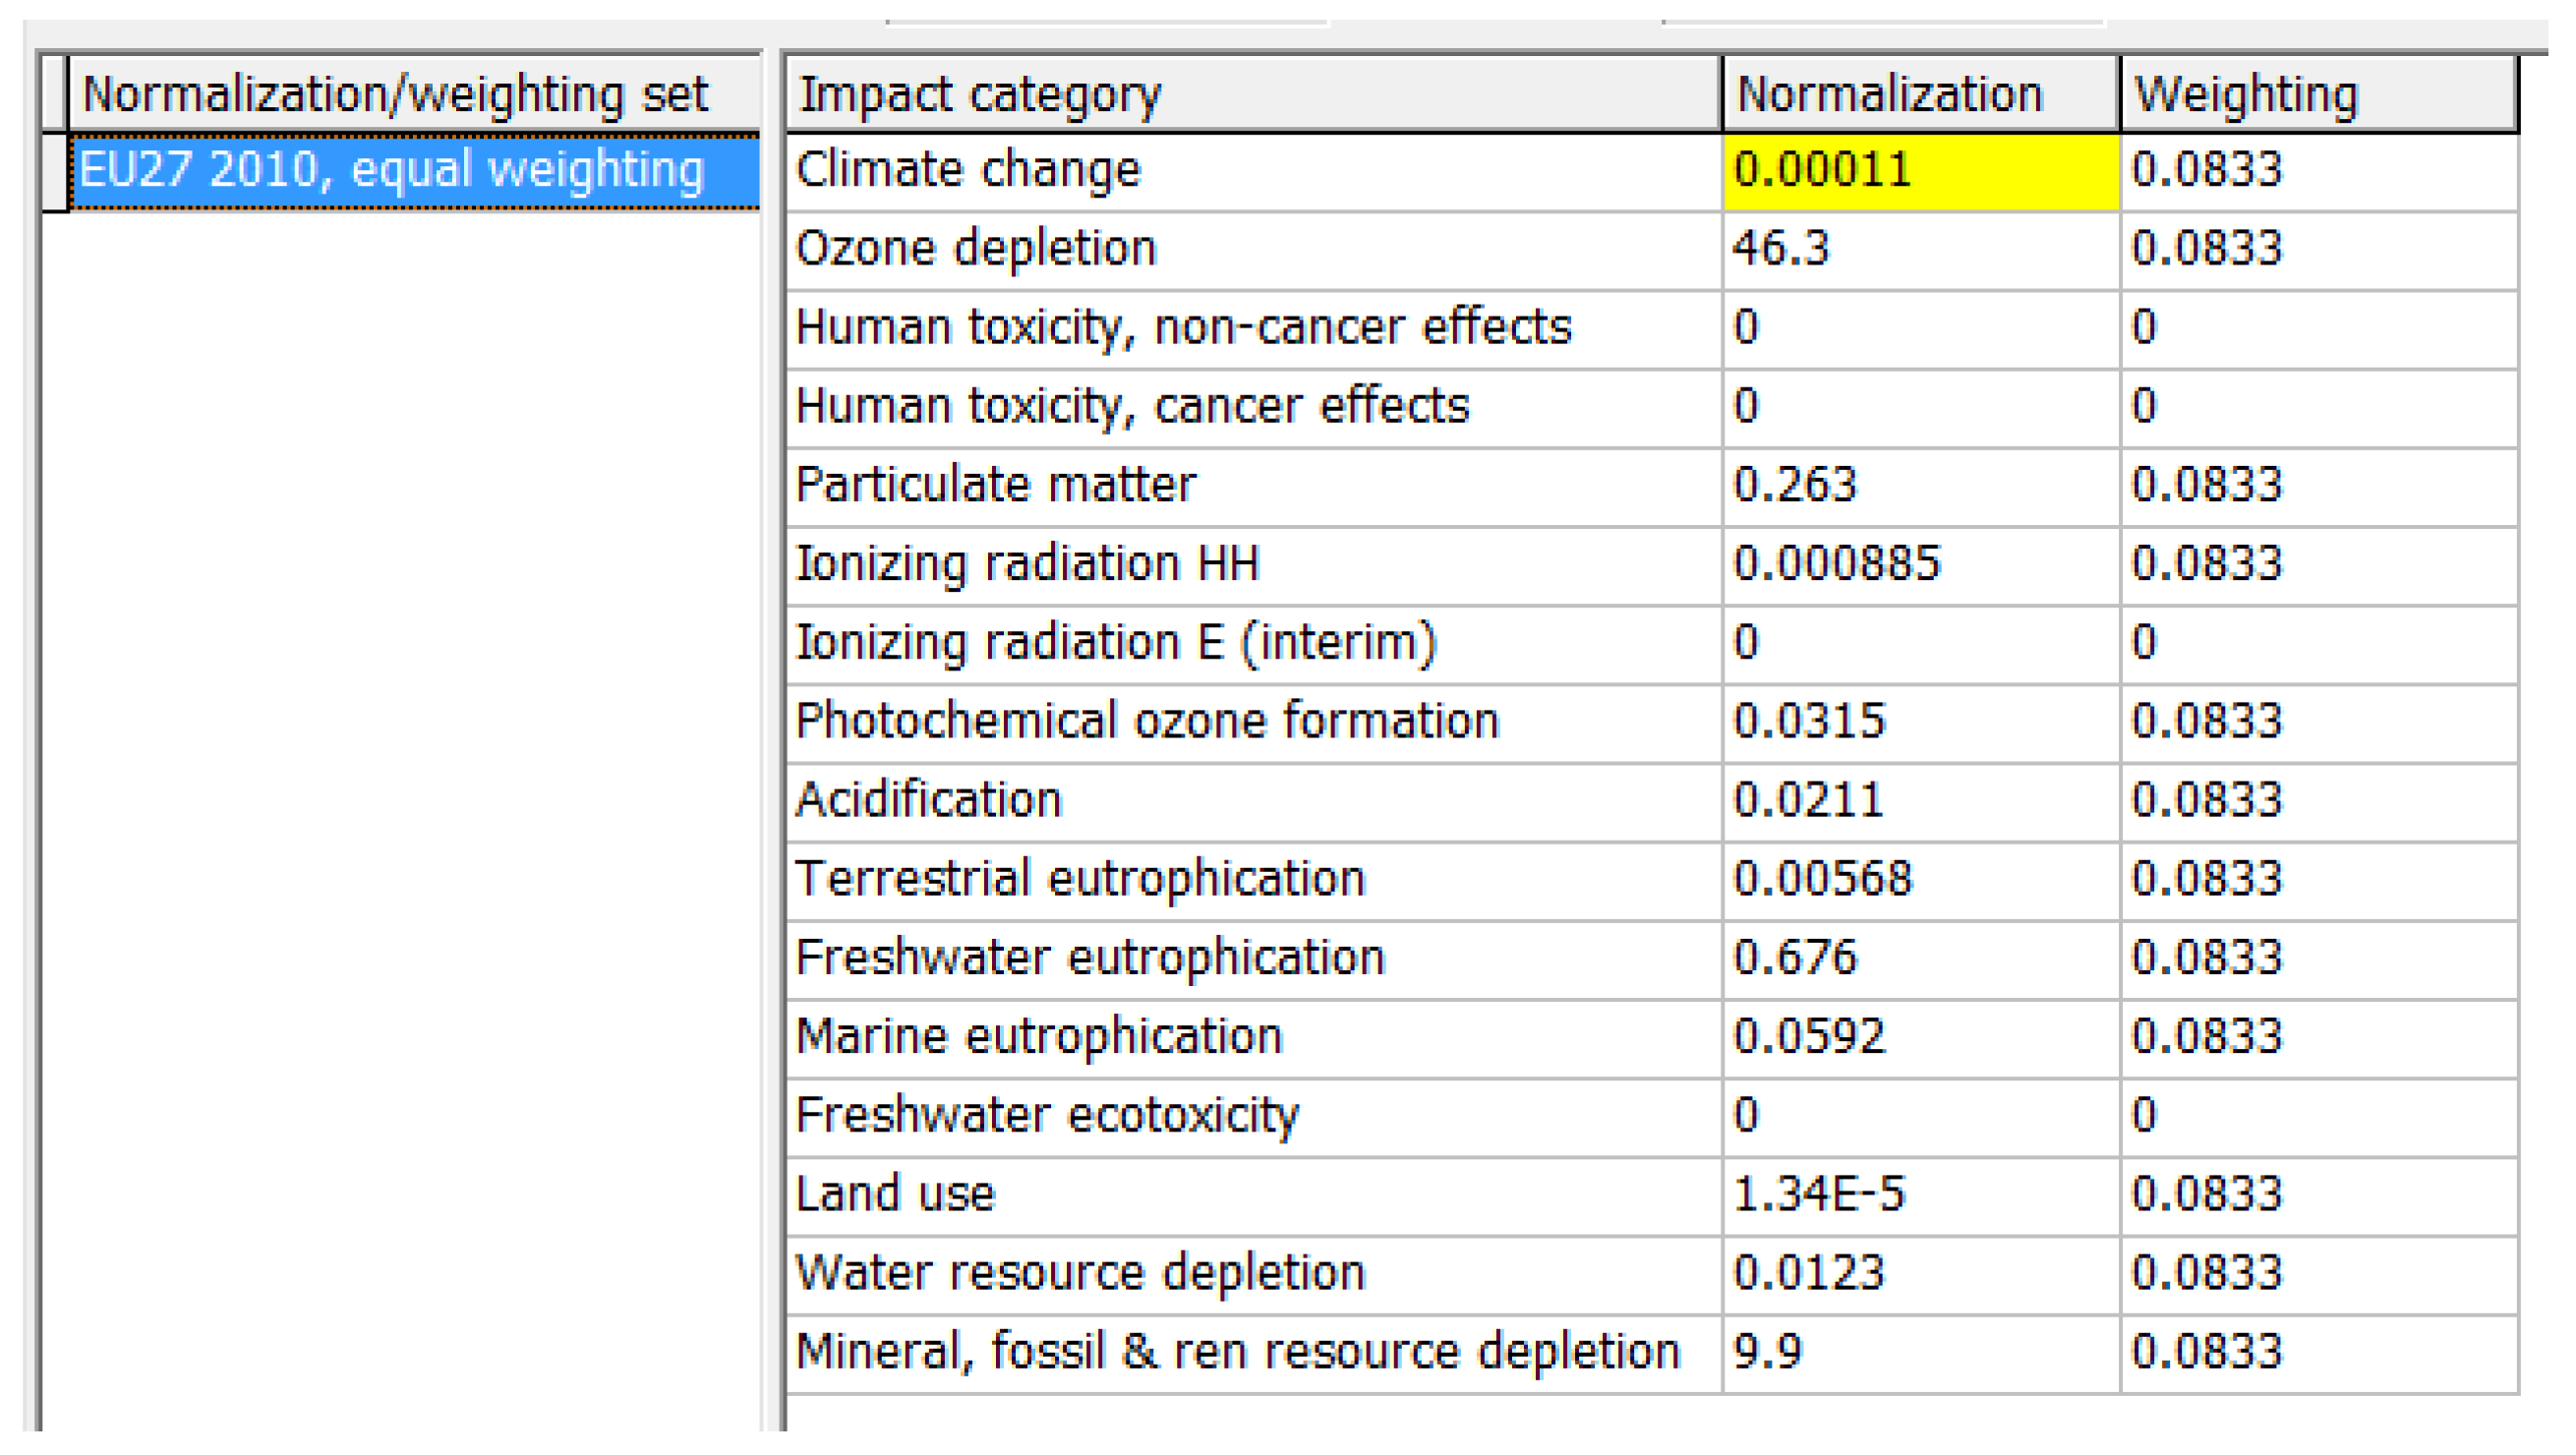Click Mineral, fossil resource depletion weighting cell
Image resolution: width=2576 pixels, height=1455 pixels.
(x=2319, y=1354)
